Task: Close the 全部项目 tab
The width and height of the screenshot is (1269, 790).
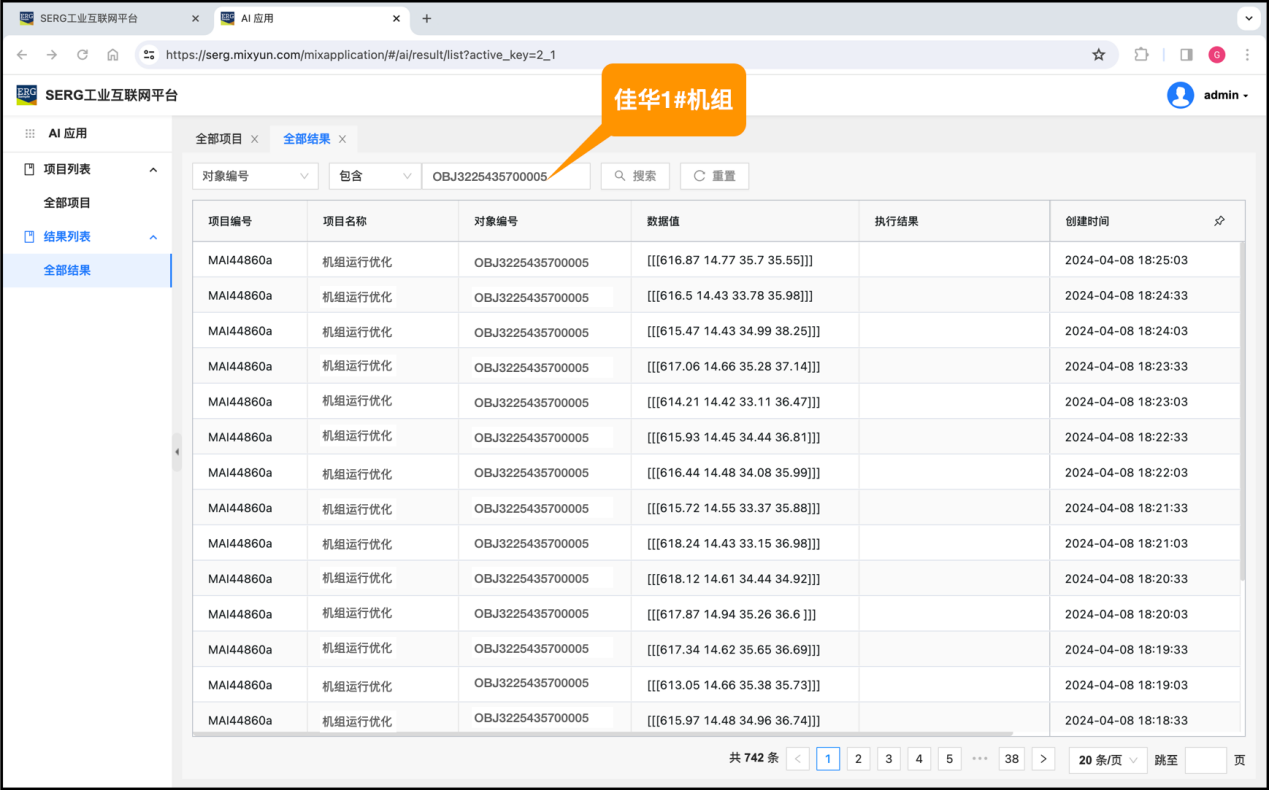Action: pos(255,139)
